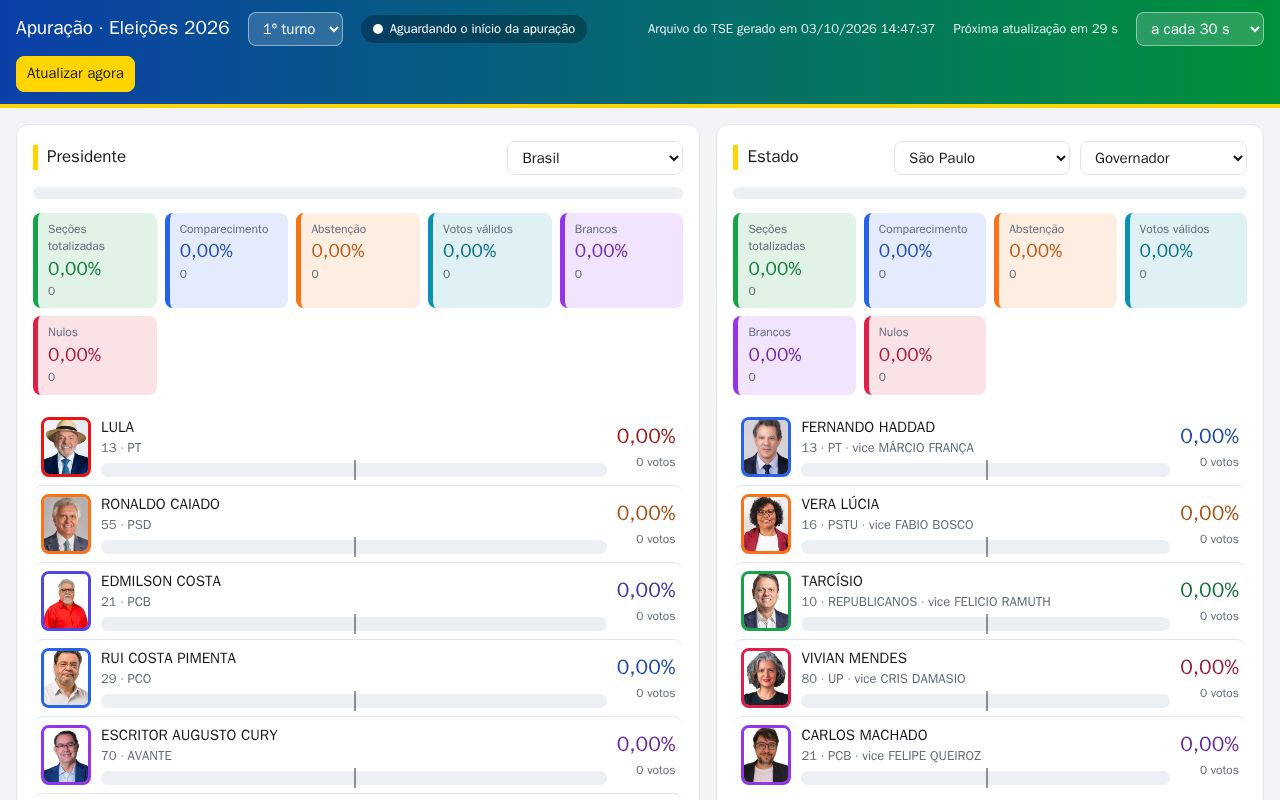Click the 'Aguardando o início da apuração' status pill
Screen dimensions: 1280x800
pos(474,29)
